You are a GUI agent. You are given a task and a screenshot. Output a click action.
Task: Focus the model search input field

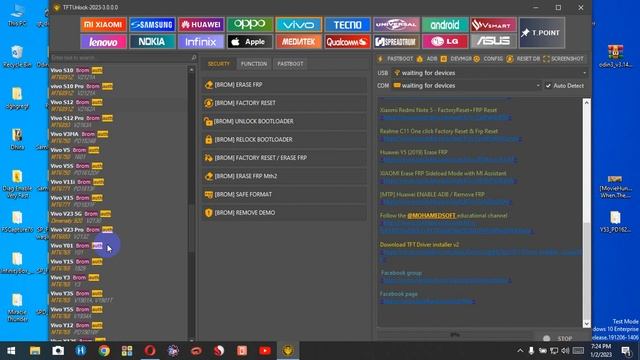[x=120, y=58]
